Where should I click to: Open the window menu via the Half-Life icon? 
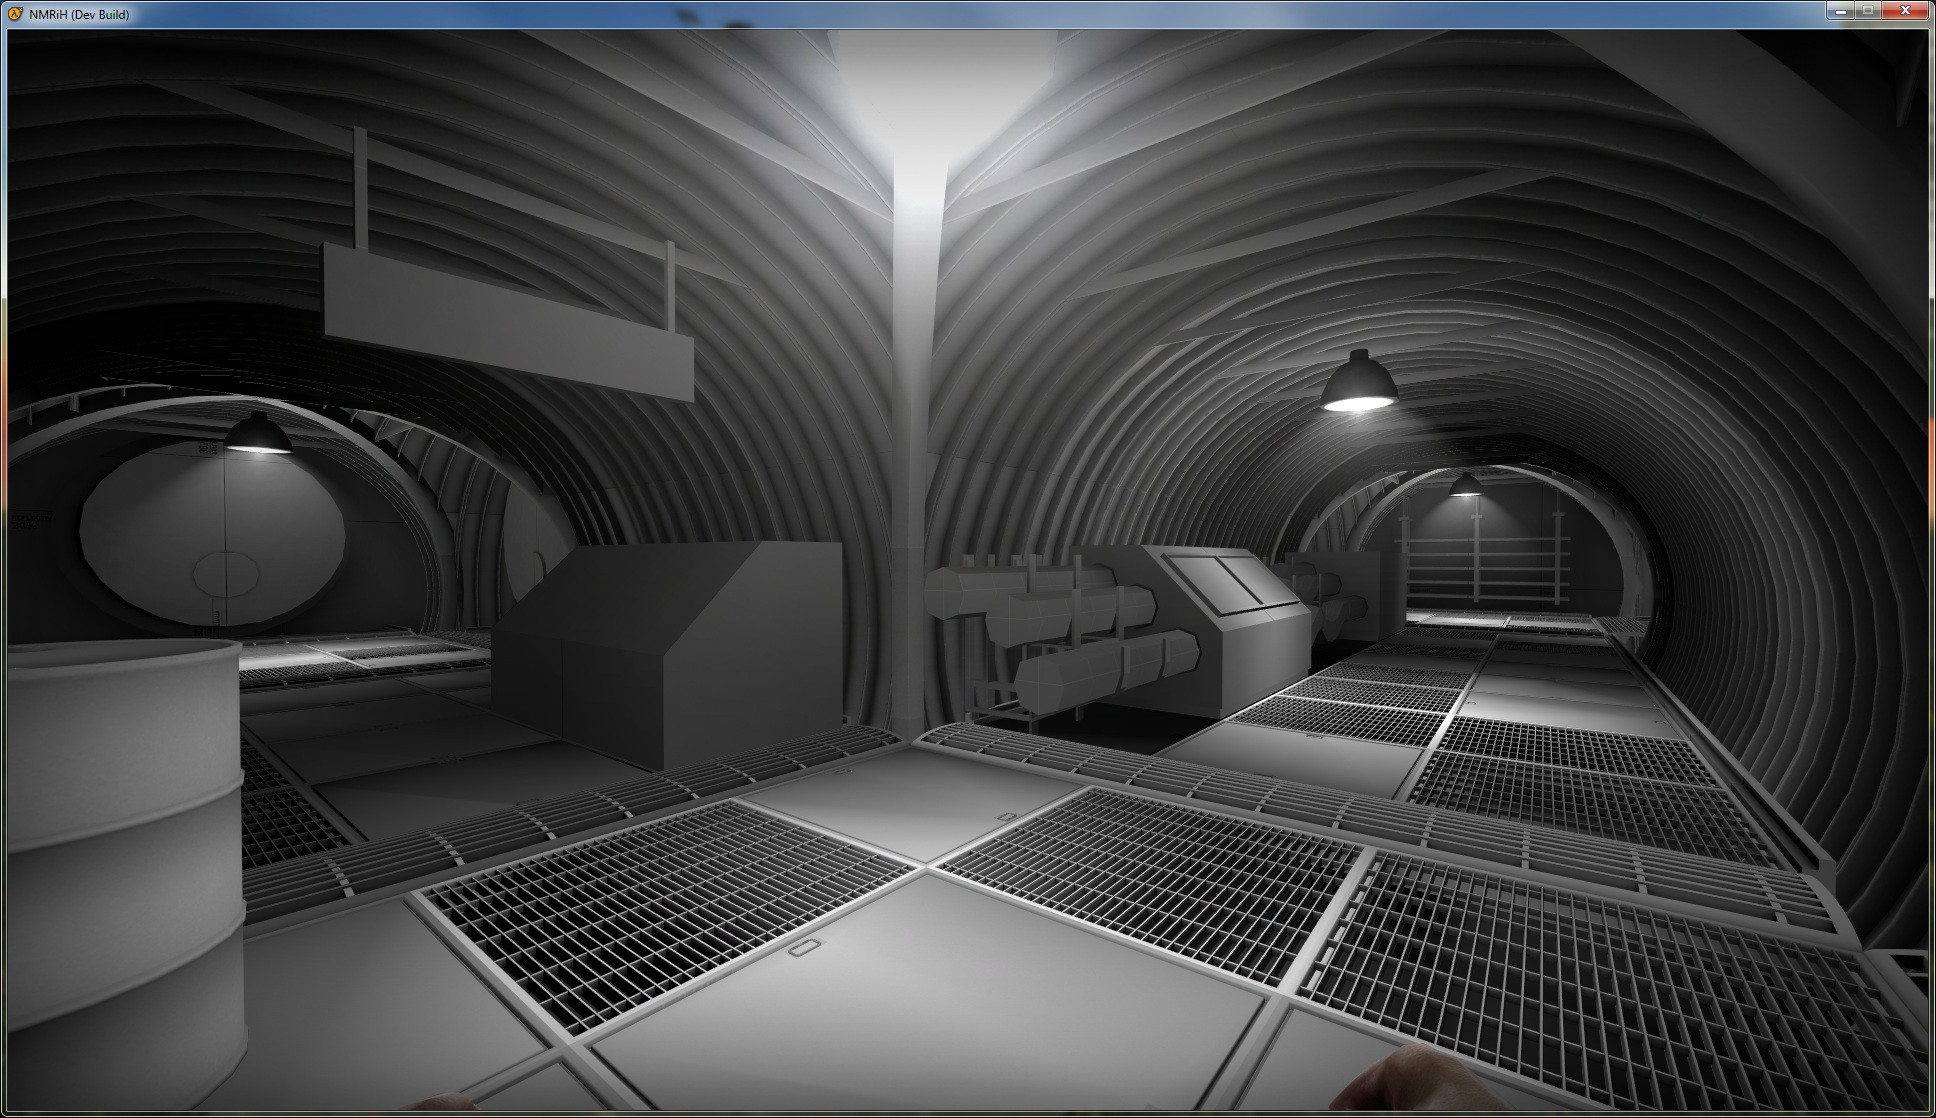tap(17, 14)
